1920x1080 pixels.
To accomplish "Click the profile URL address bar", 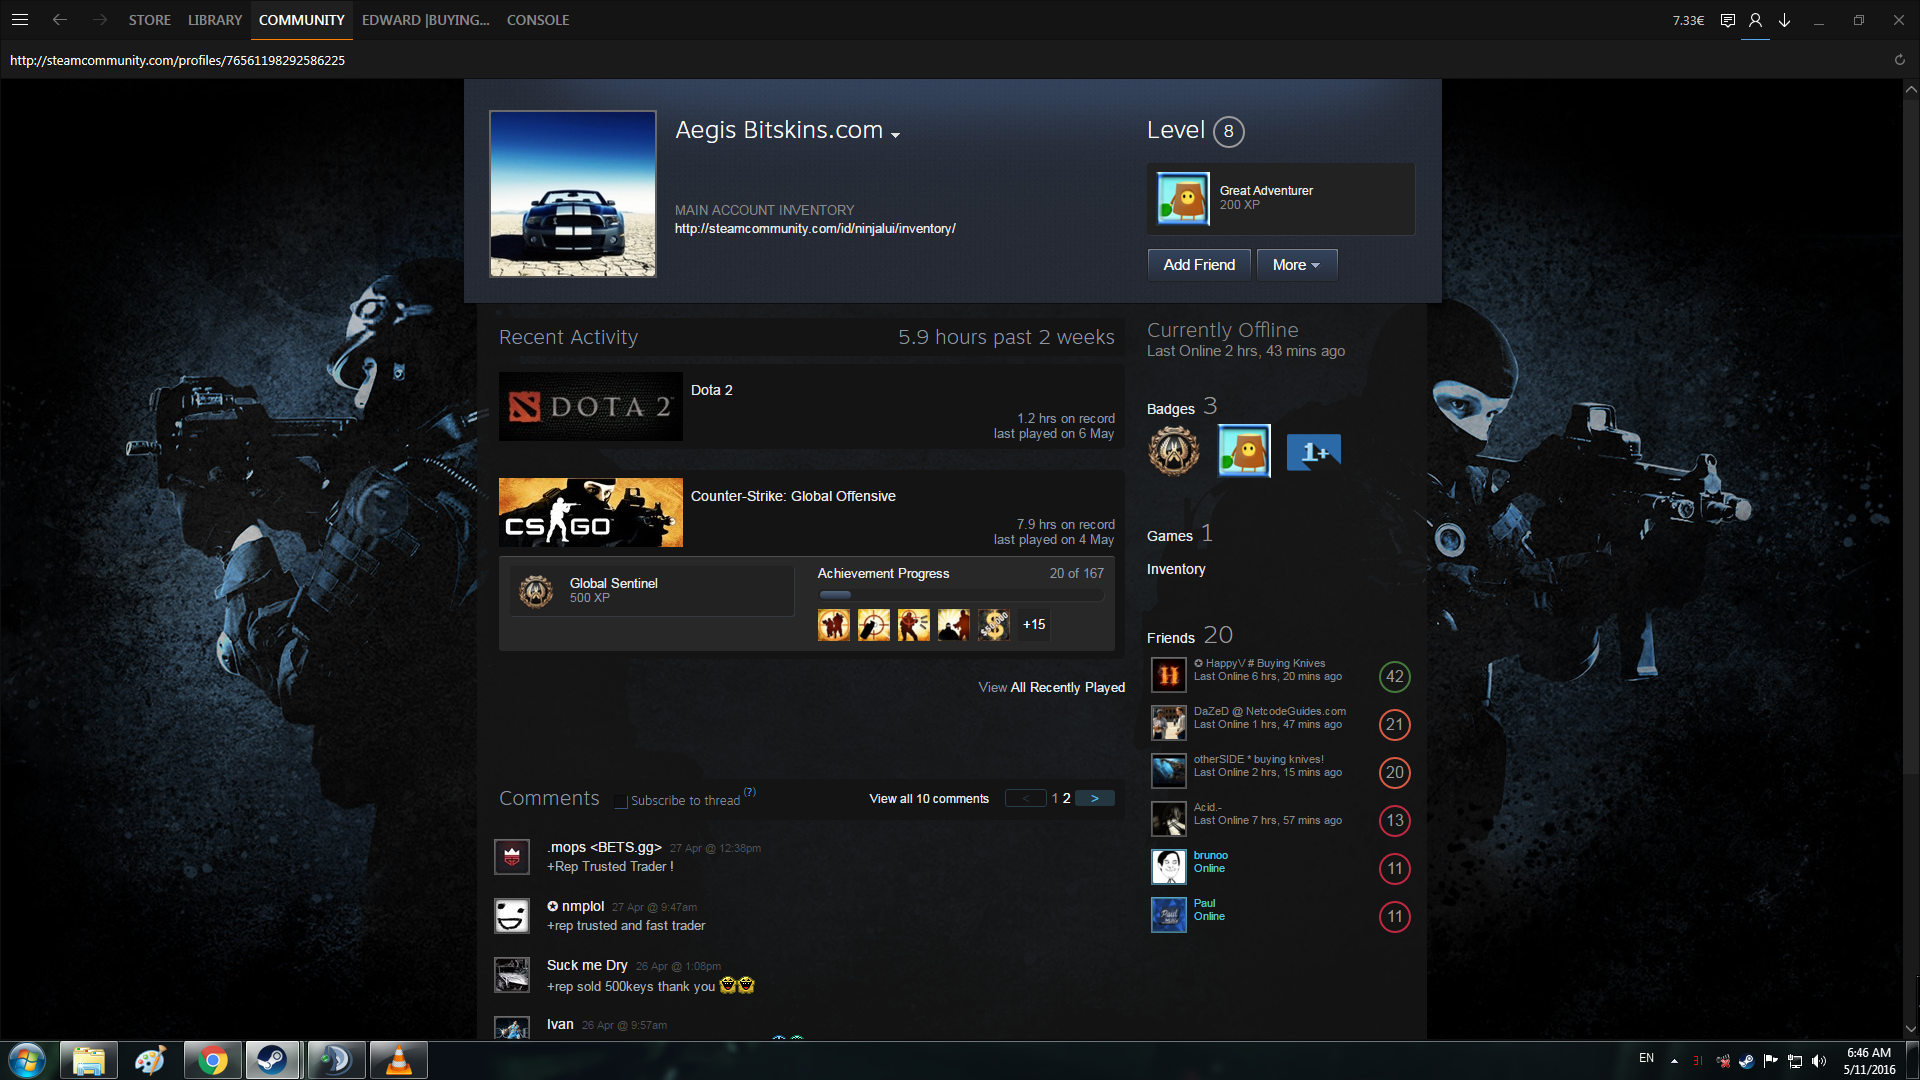I will click(178, 60).
